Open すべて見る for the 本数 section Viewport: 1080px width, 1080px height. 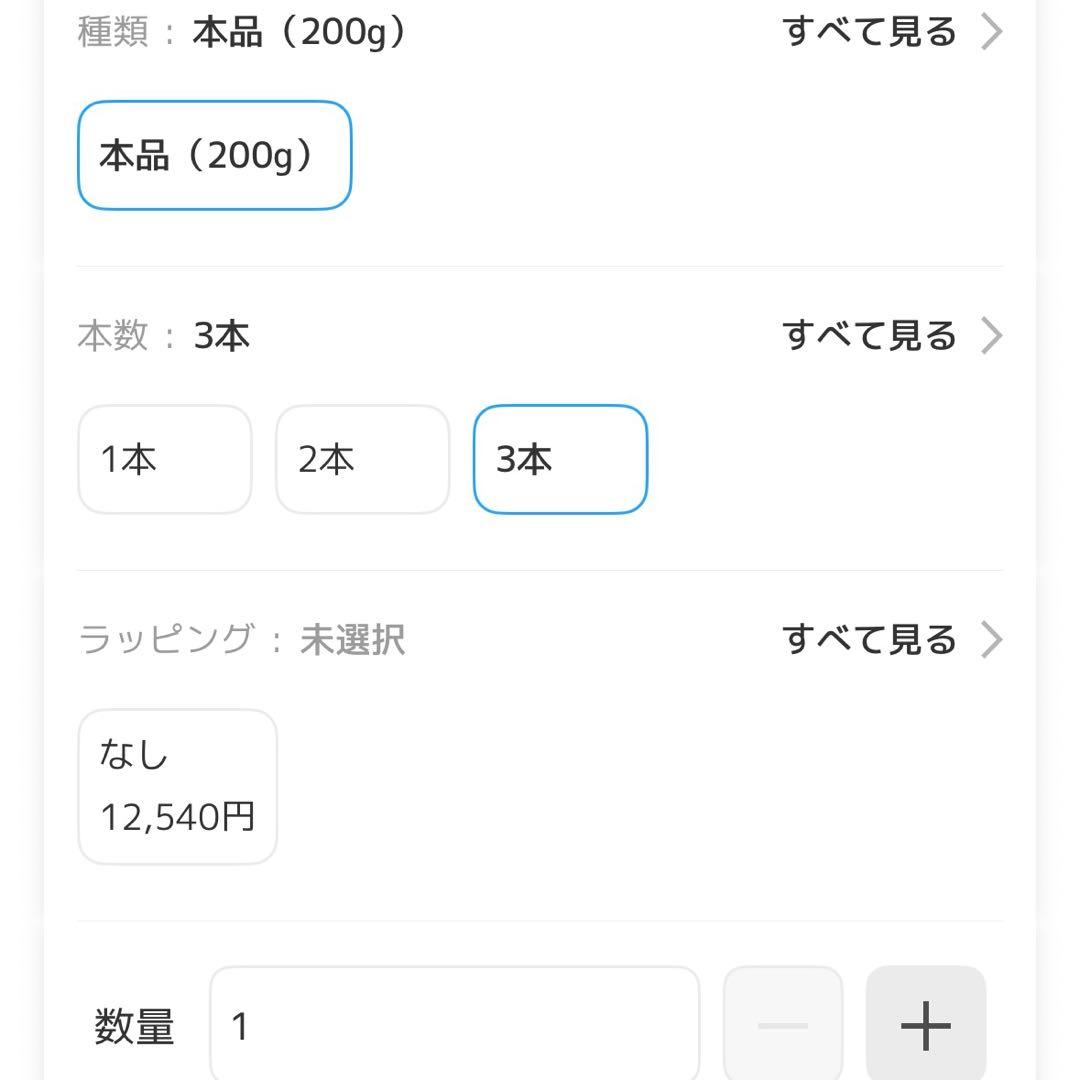tap(870, 336)
